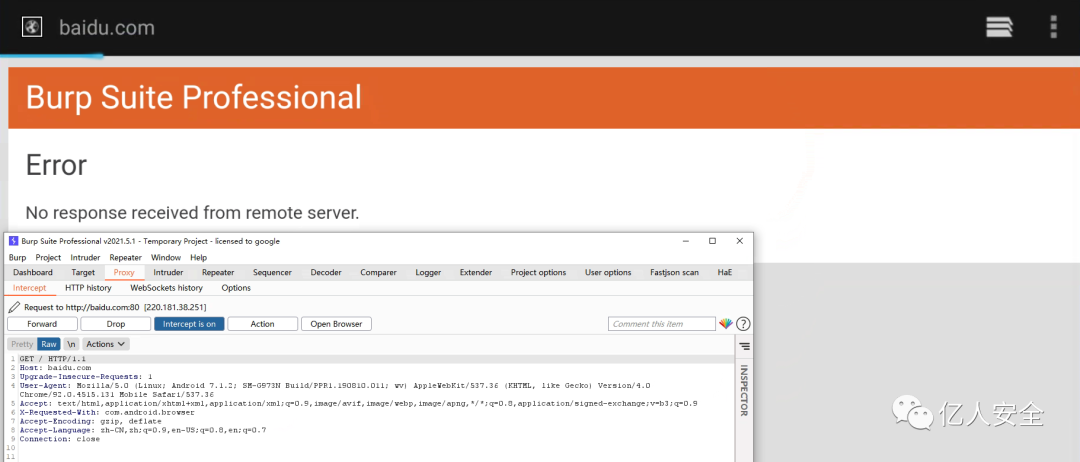
Task: Open the browser tabs stack icon
Action: pyautogui.click(x=999, y=27)
